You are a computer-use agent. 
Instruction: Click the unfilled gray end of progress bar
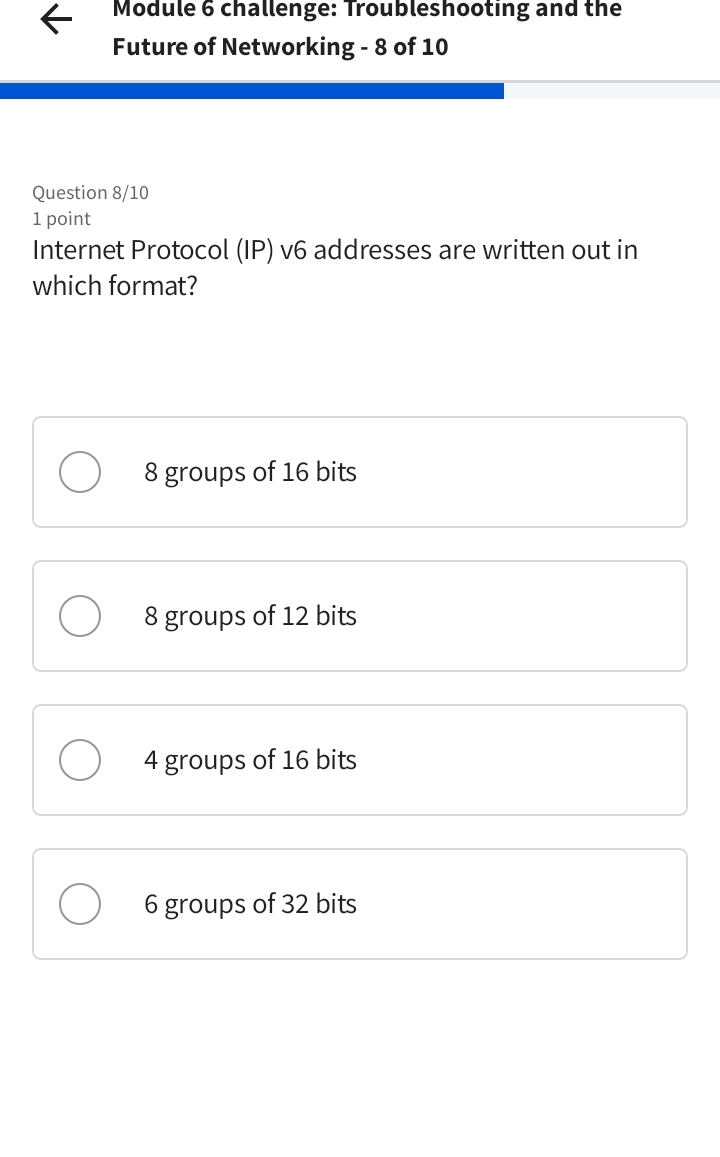[612, 91]
